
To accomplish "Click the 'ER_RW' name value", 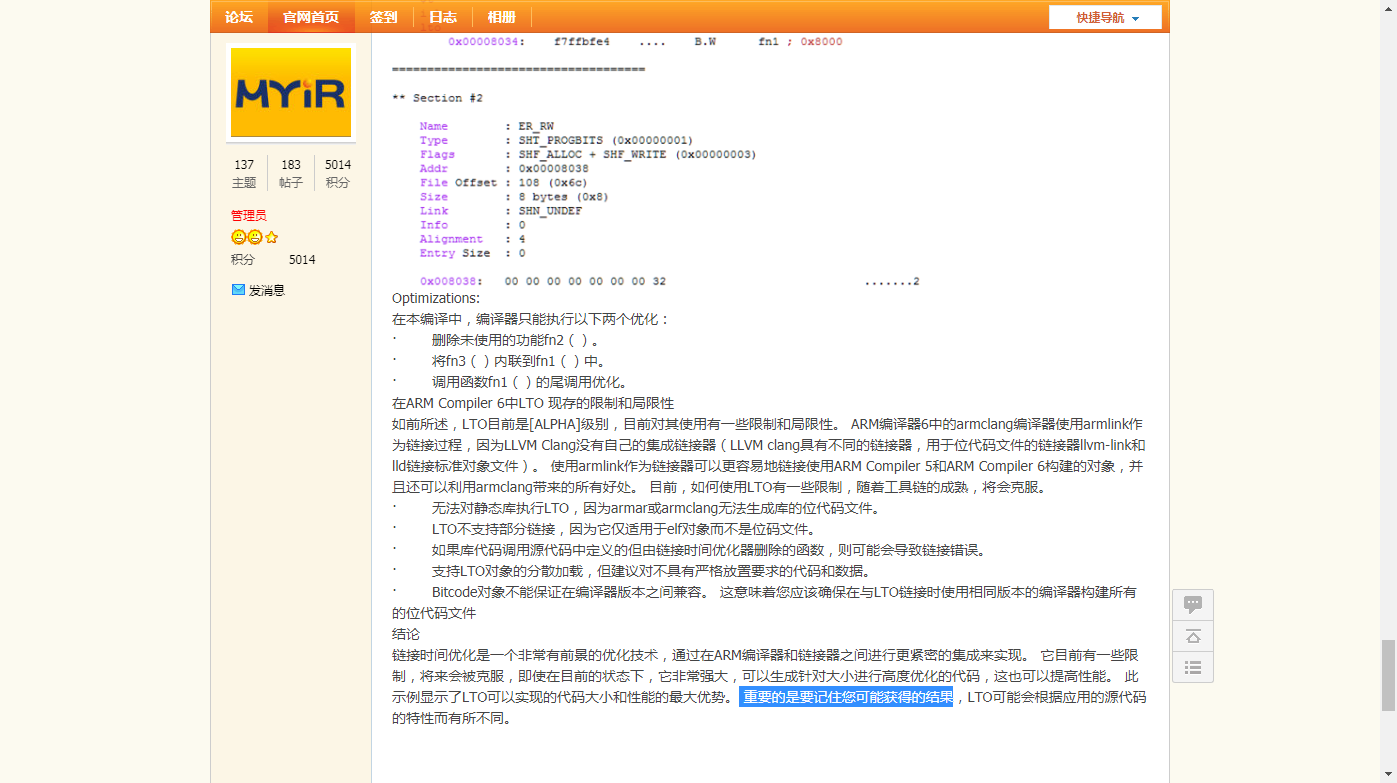I will tap(536, 126).
